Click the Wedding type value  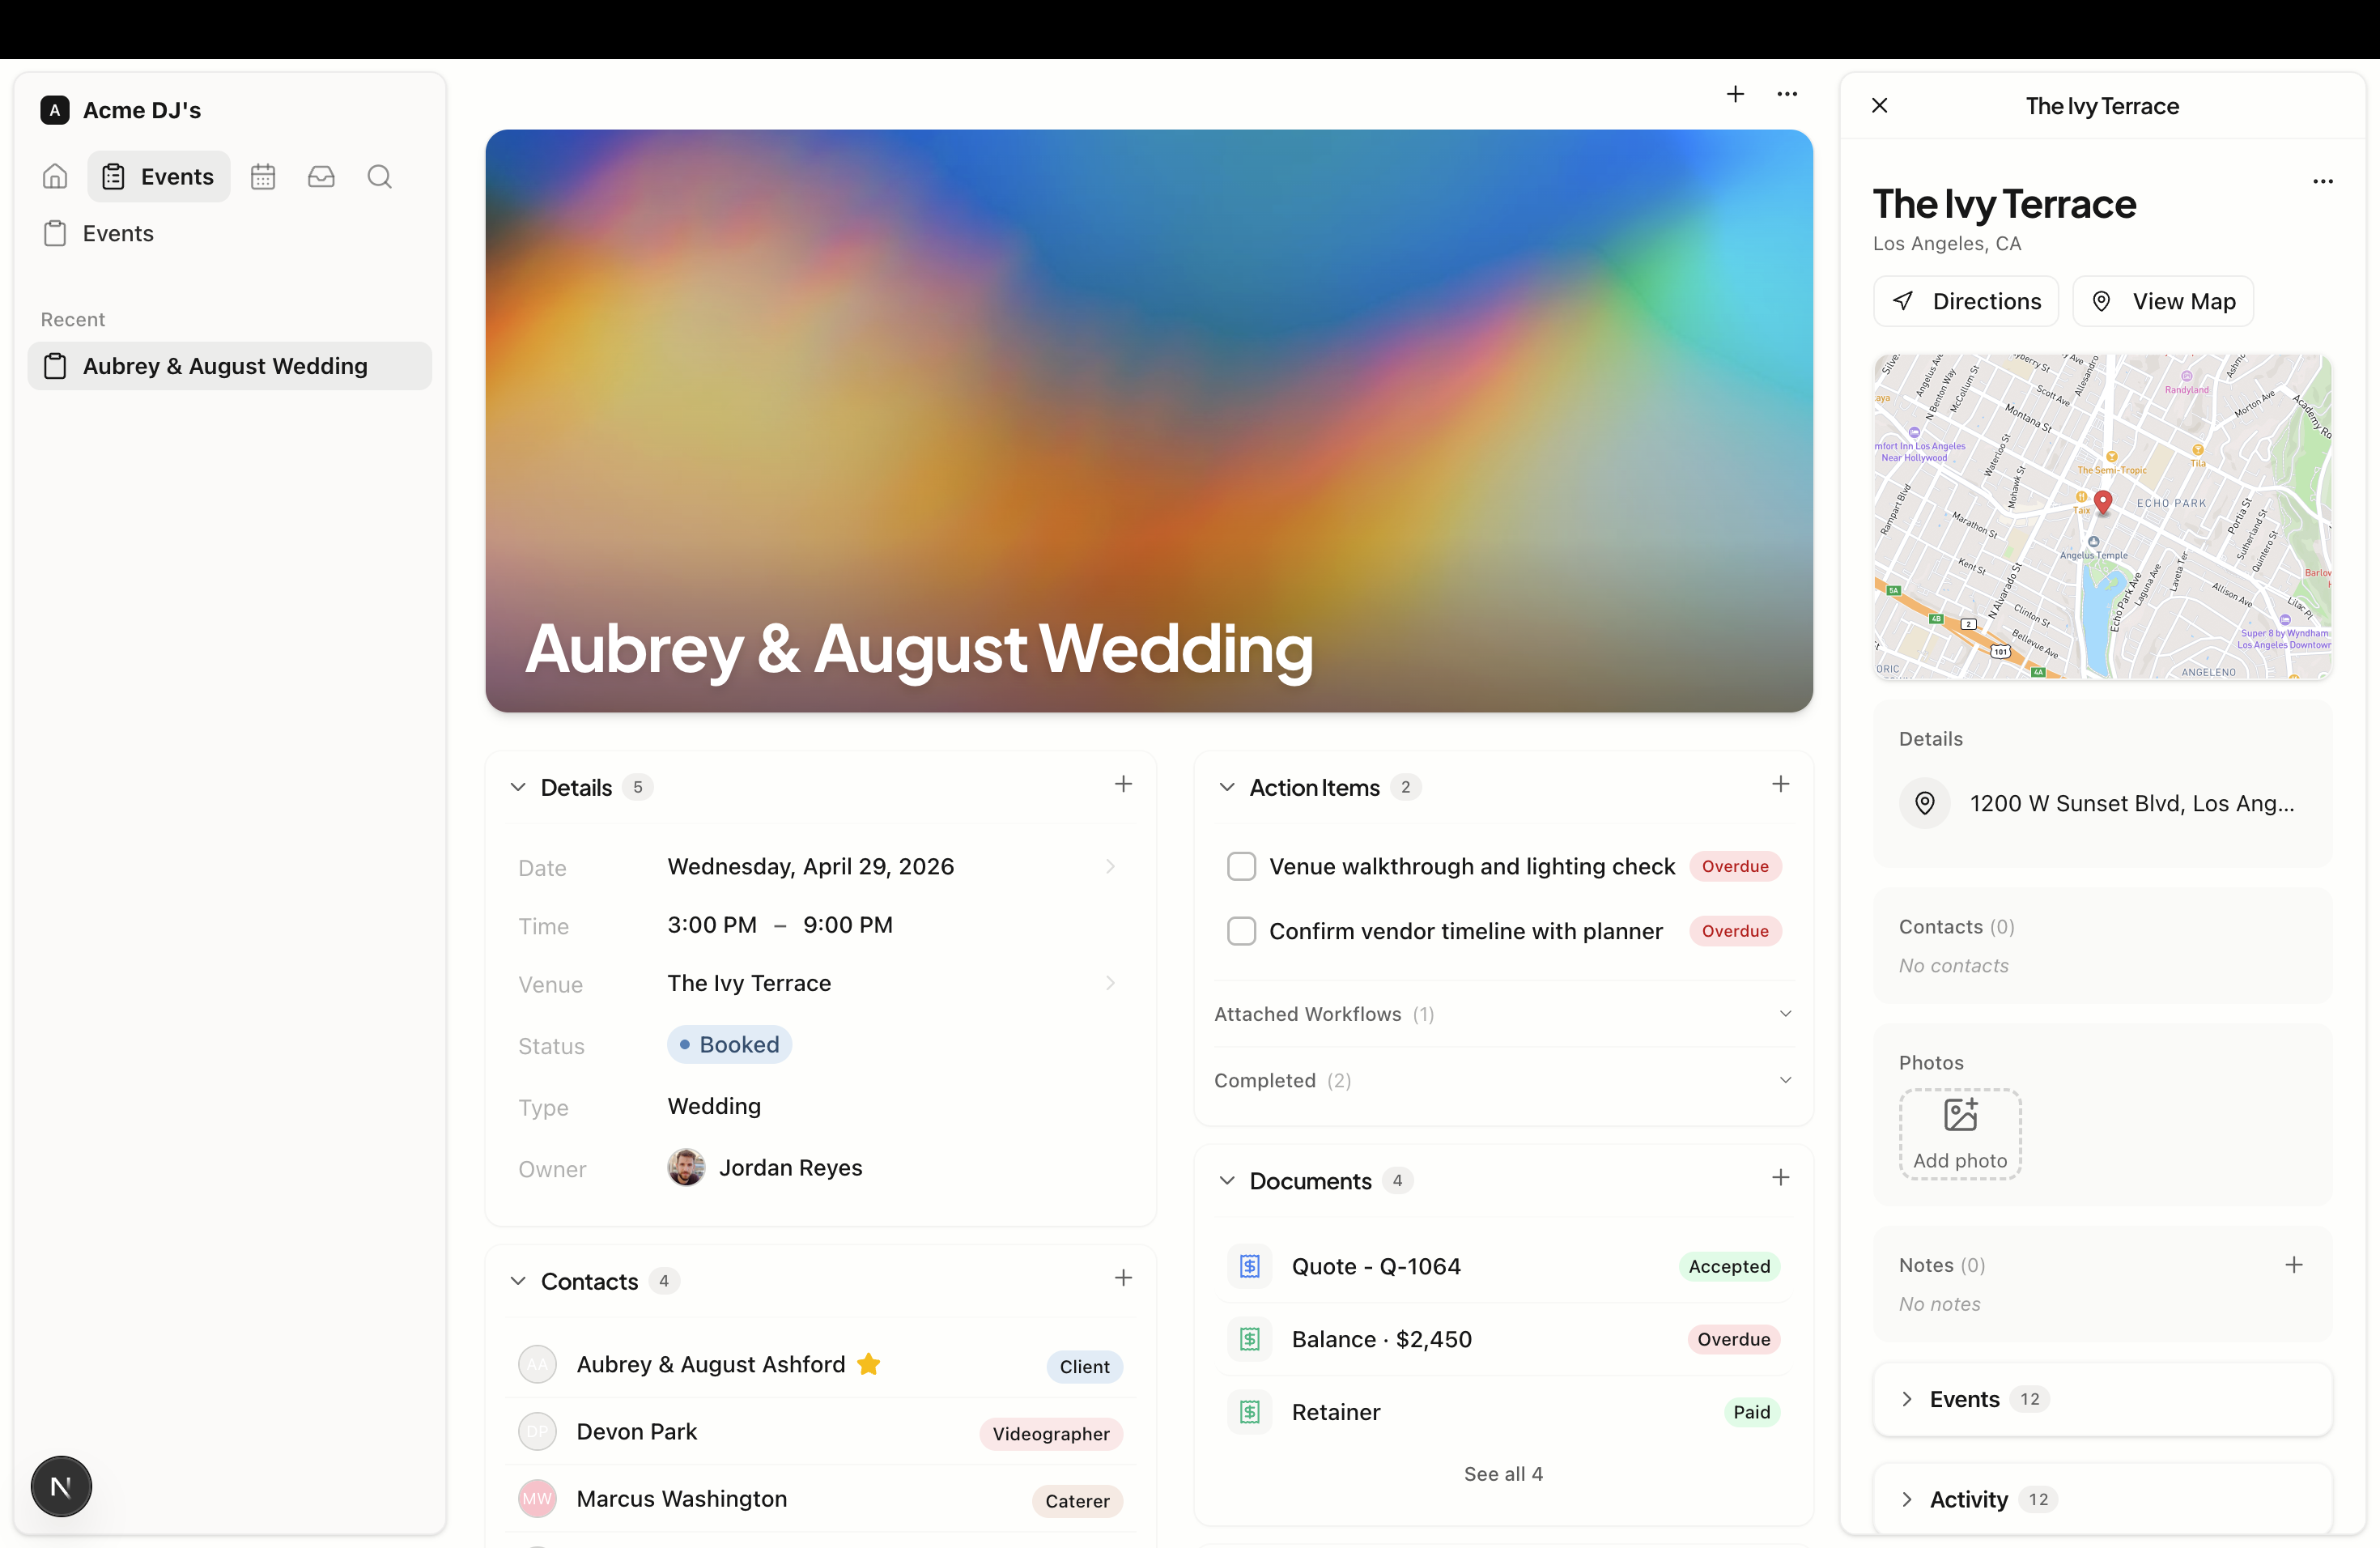click(x=714, y=1107)
